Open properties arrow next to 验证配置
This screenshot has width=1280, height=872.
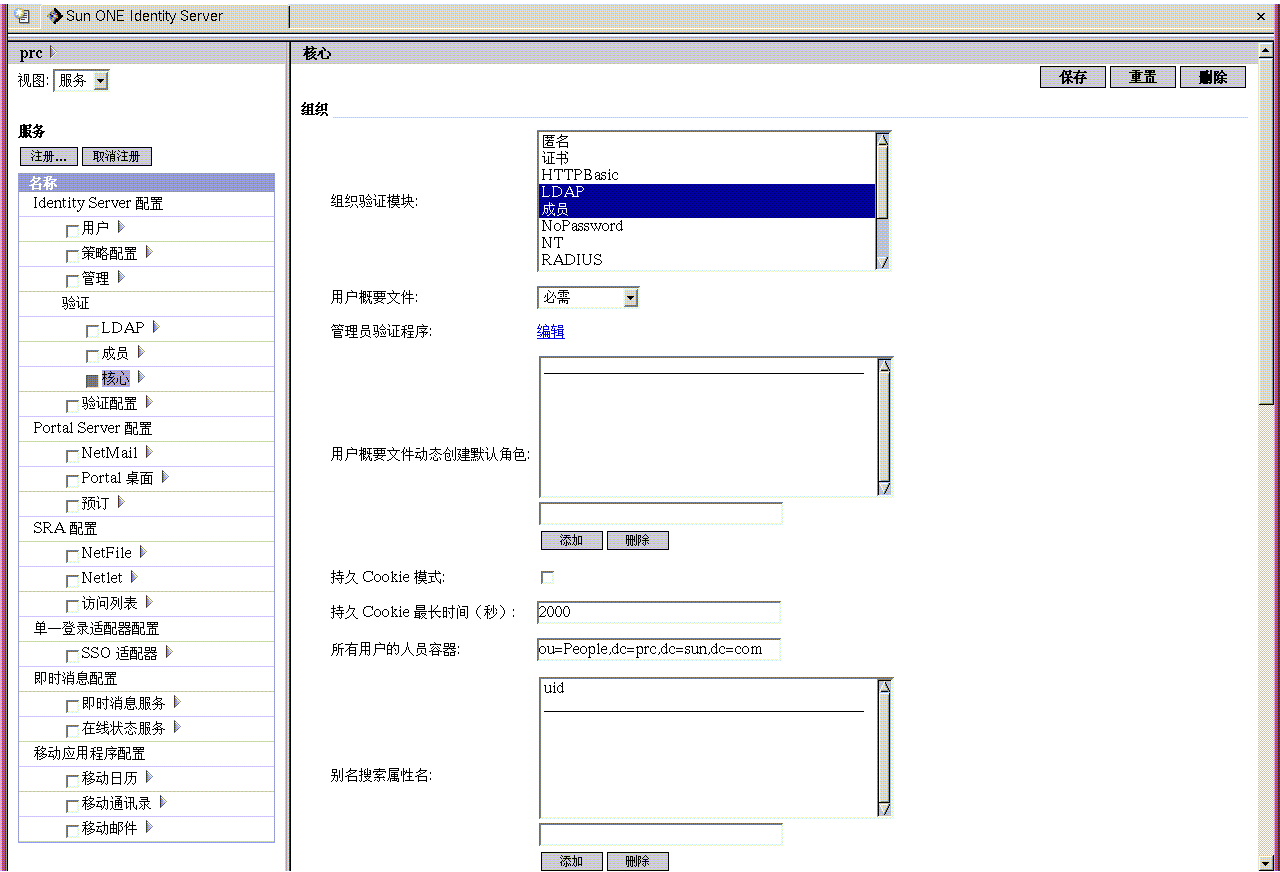click(149, 402)
